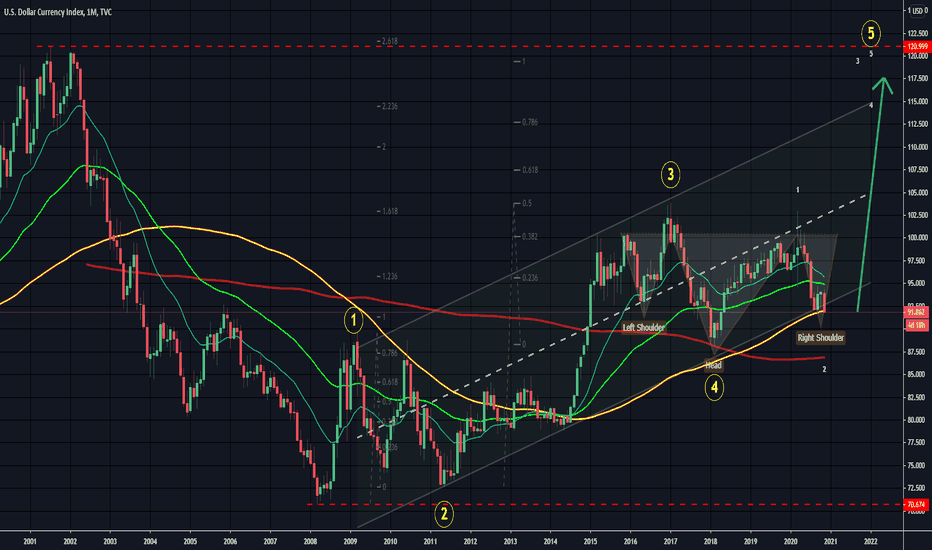932x550 pixels.
Task: Click the 110.000 price axis label
Action: pyautogui.click(x=918, y=147)
